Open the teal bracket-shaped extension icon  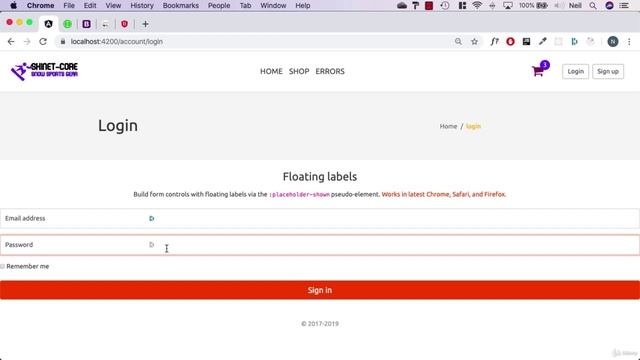pos(574,42)
